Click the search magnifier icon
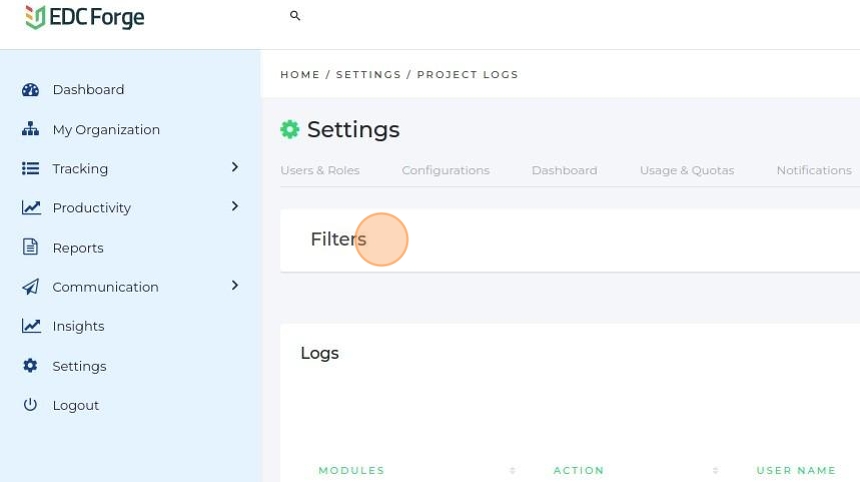The height and width of the screenshot is (482, 860). [x=295, y=16]
